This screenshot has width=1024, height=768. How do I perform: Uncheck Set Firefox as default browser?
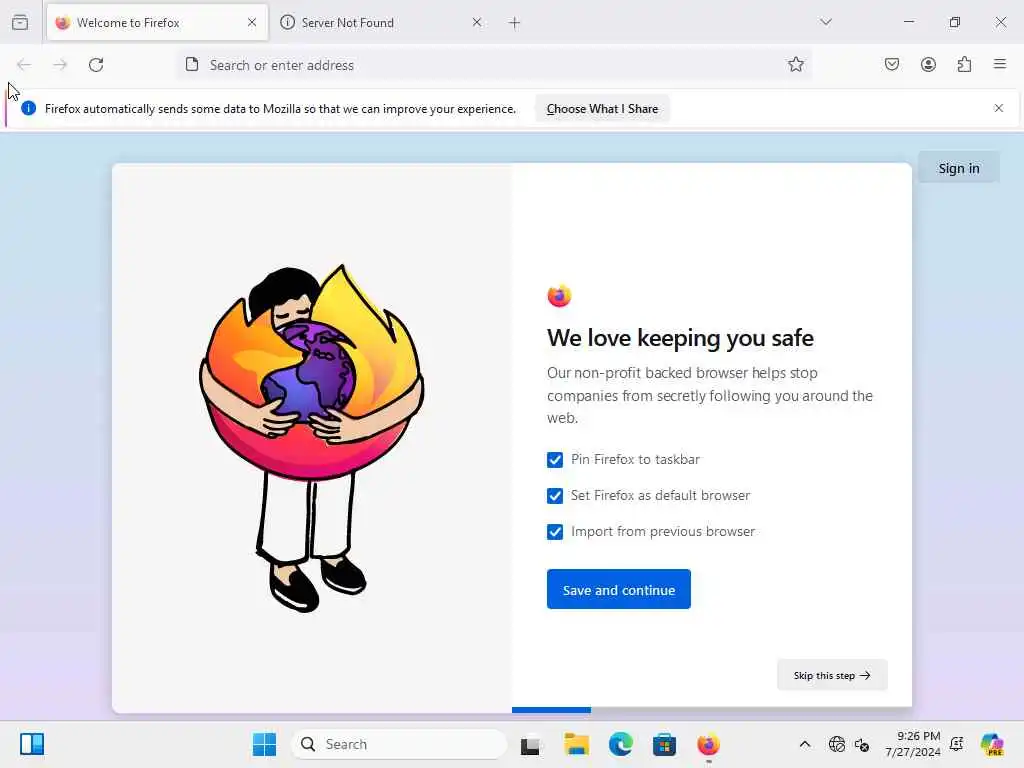[x=555, y=496]
